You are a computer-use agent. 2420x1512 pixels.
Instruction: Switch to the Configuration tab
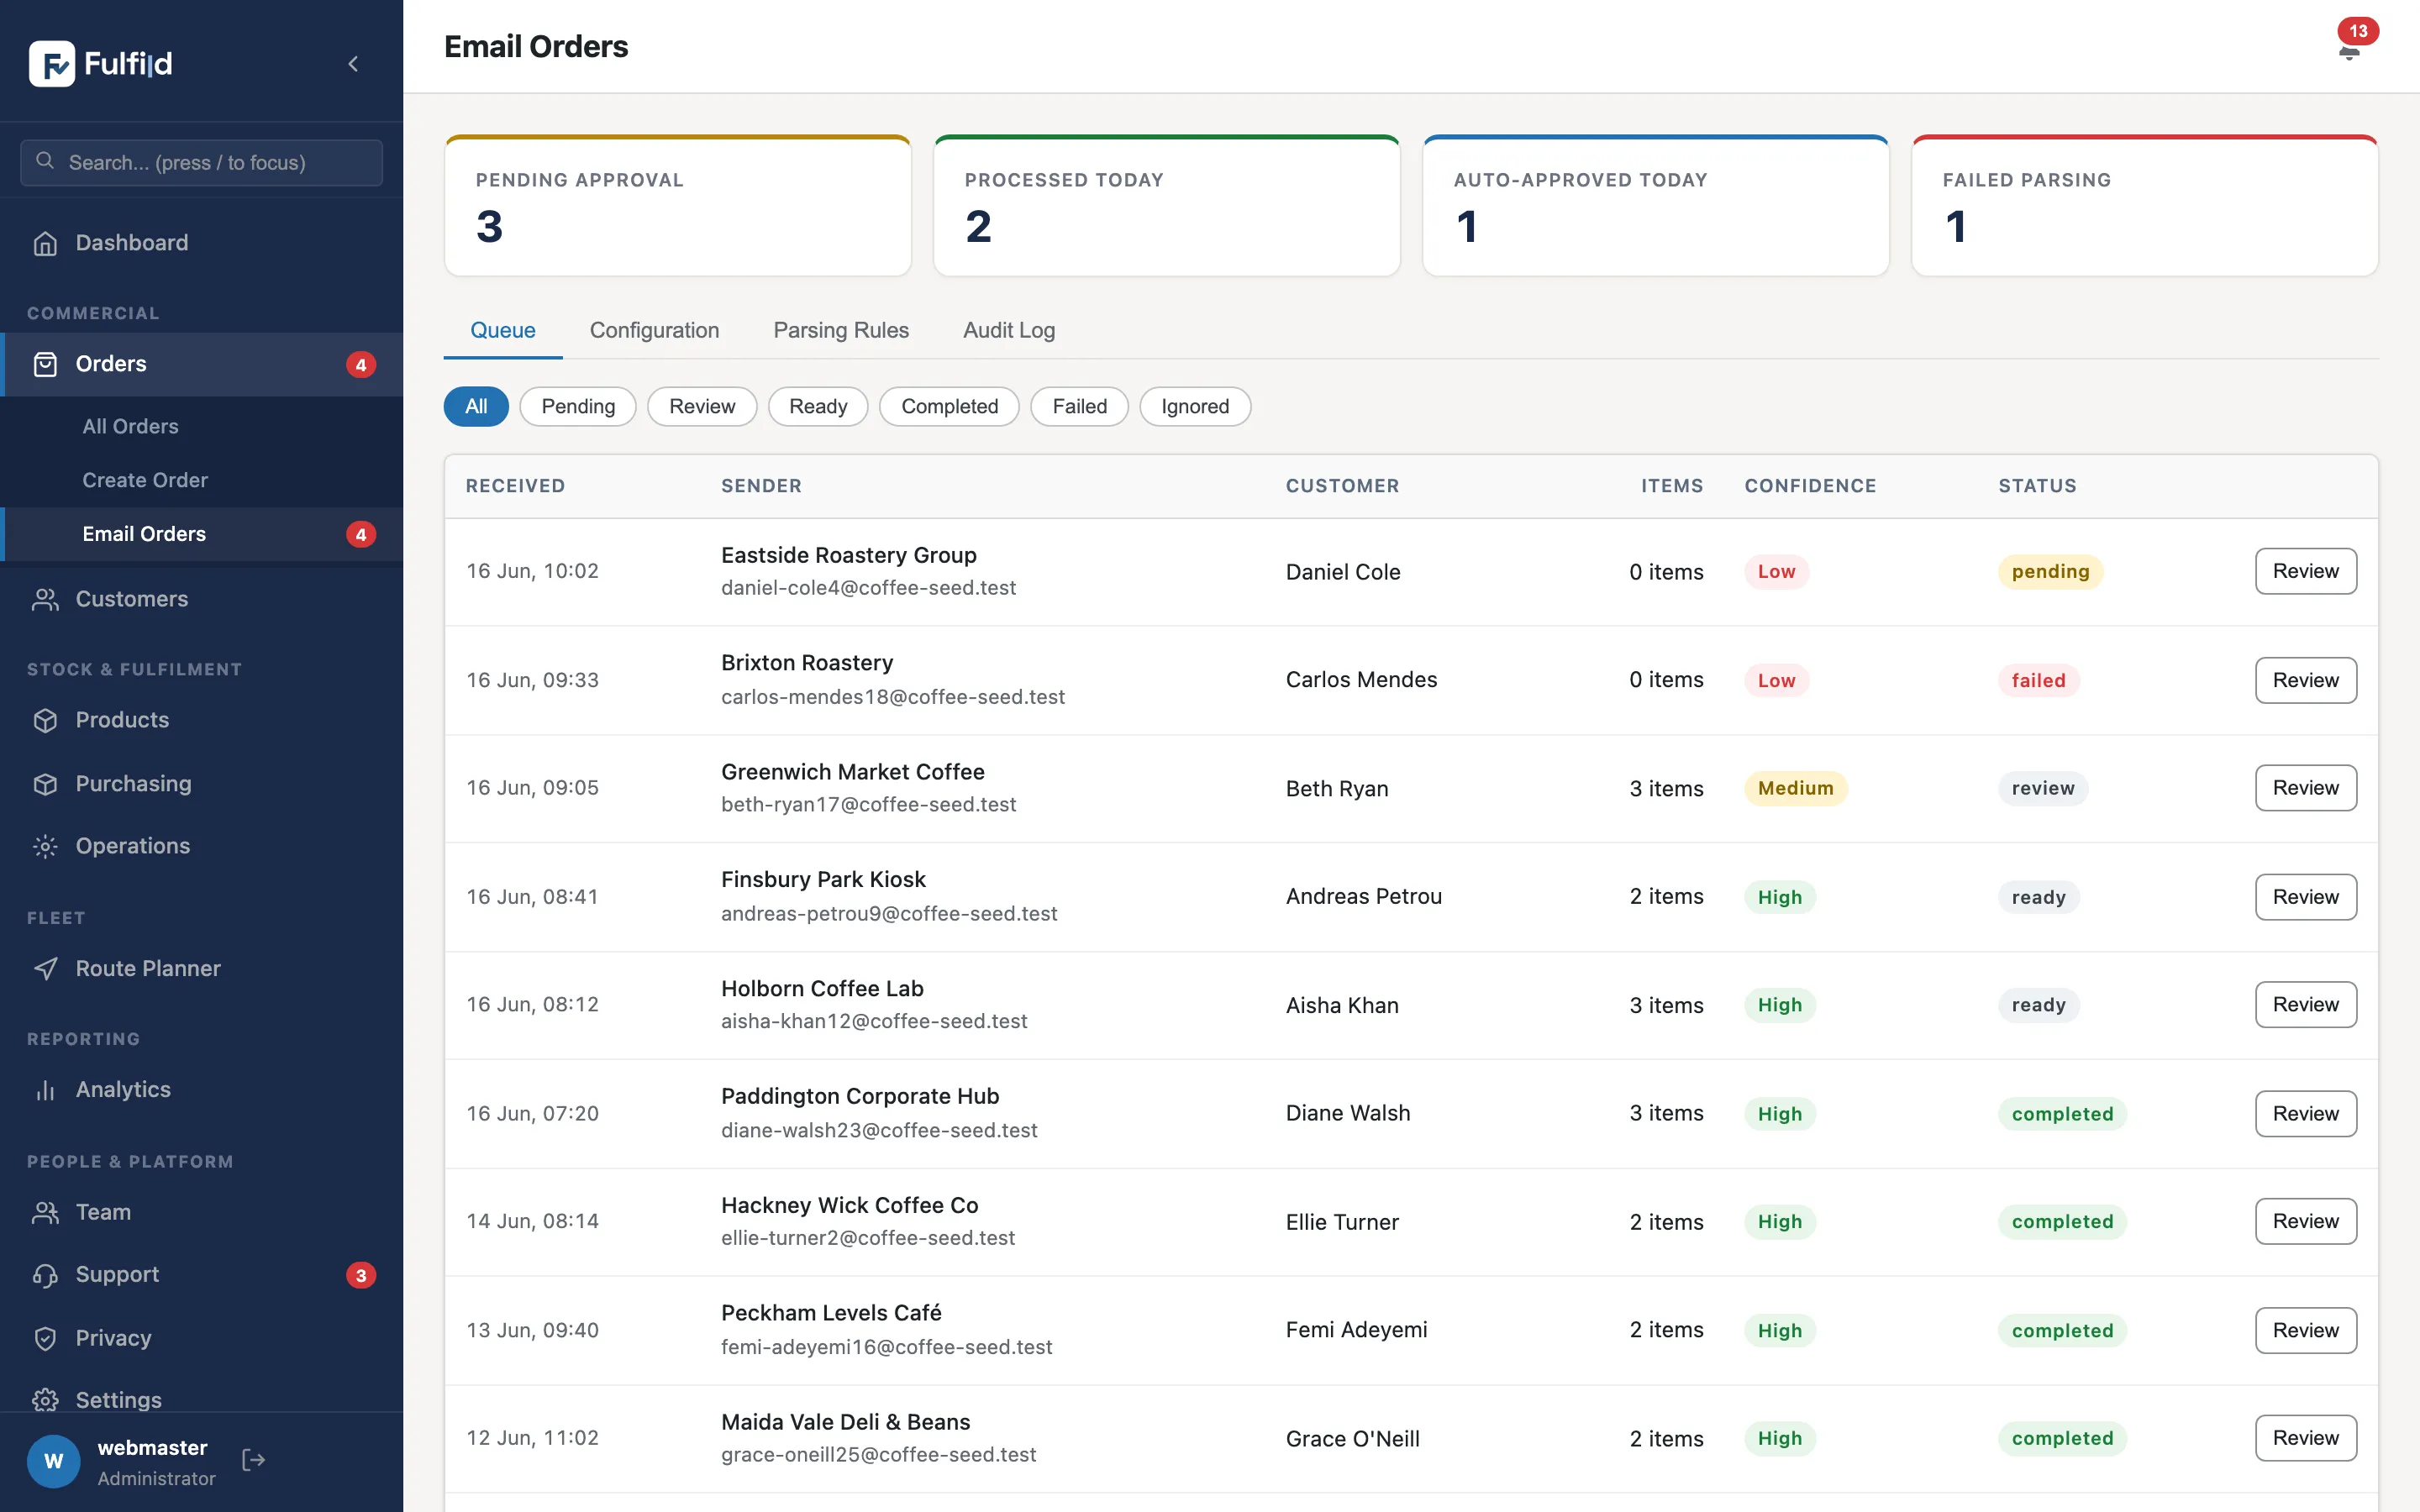click(654, 330)
